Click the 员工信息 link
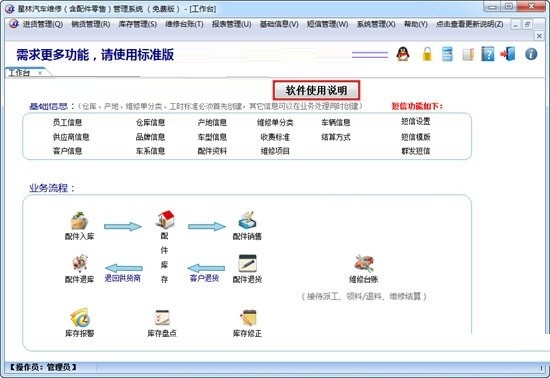Image resolution: width=550 pixels, height=378 pixels. tap(67, 122)
